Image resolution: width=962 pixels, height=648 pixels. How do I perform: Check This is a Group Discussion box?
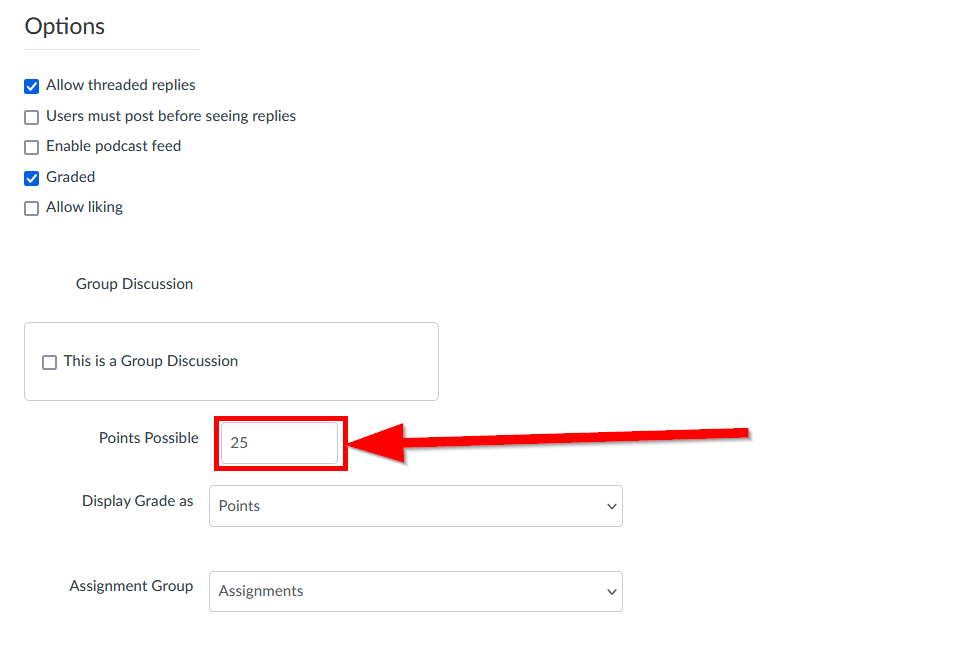click(x=49, y=362)
